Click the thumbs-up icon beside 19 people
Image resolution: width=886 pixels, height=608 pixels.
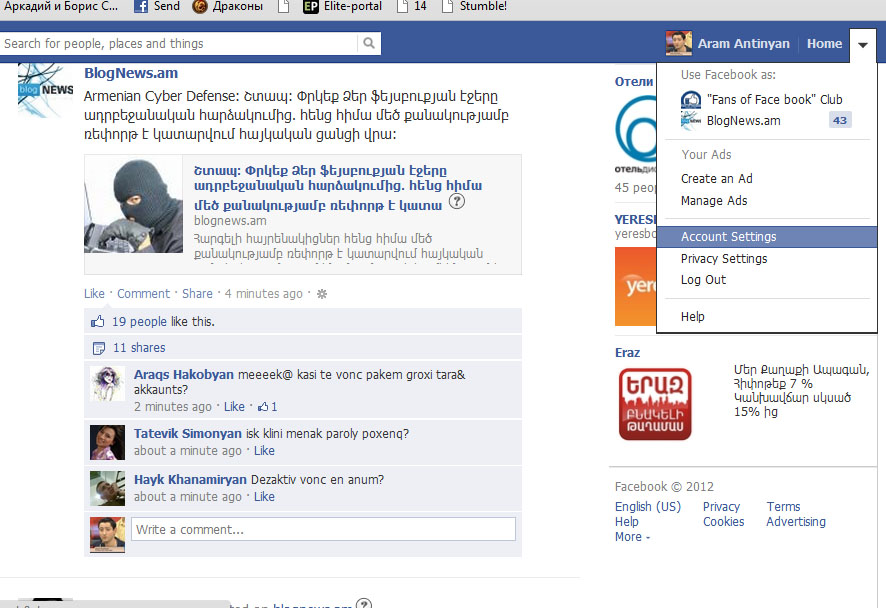(x=98, y=322)
